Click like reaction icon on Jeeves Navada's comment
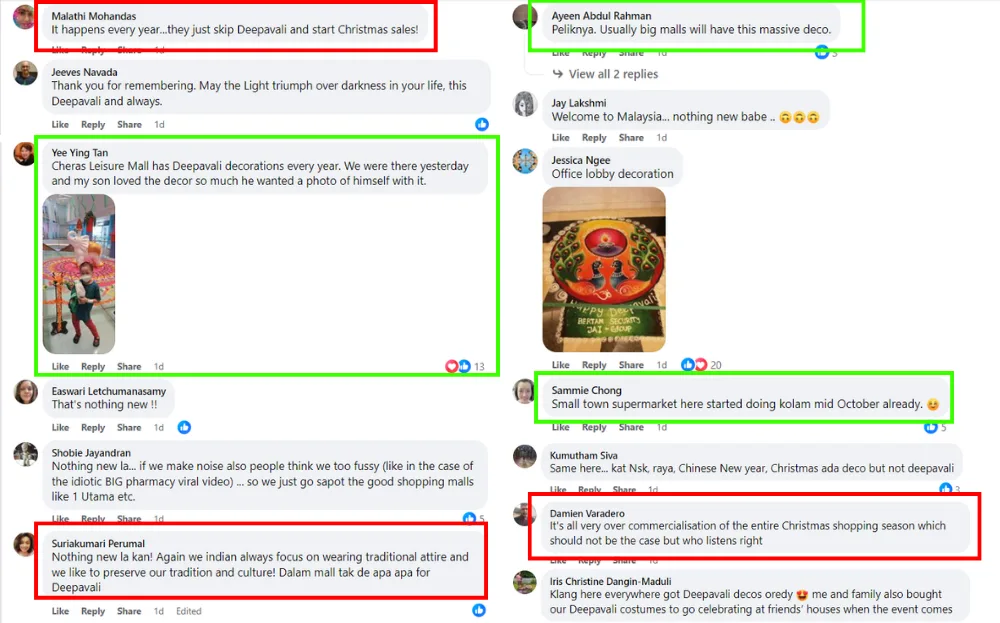 [482, 124]
